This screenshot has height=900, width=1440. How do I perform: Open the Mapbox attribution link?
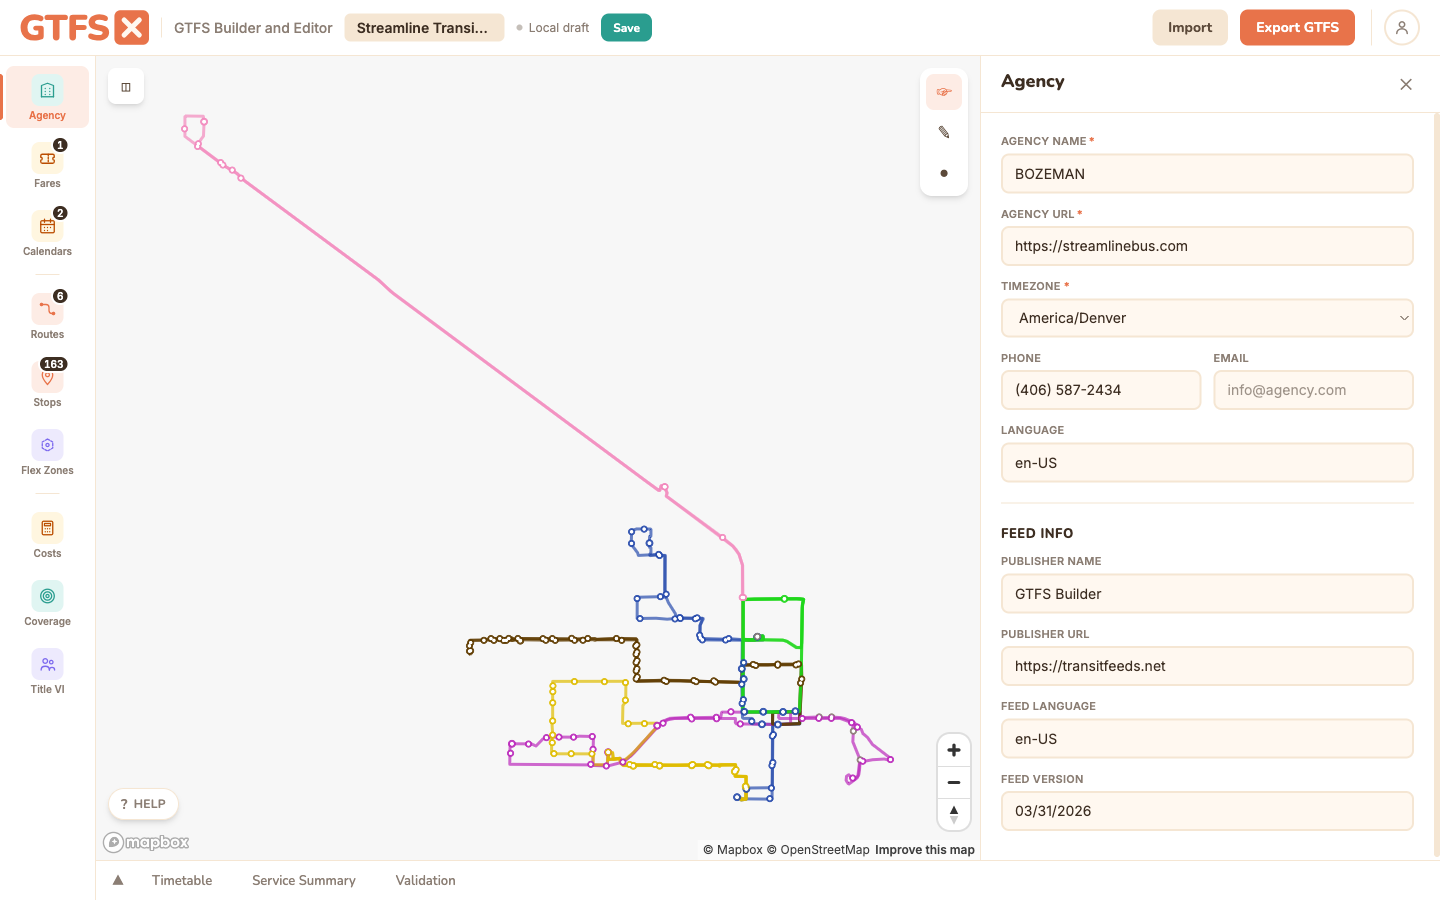coord(733,850)
